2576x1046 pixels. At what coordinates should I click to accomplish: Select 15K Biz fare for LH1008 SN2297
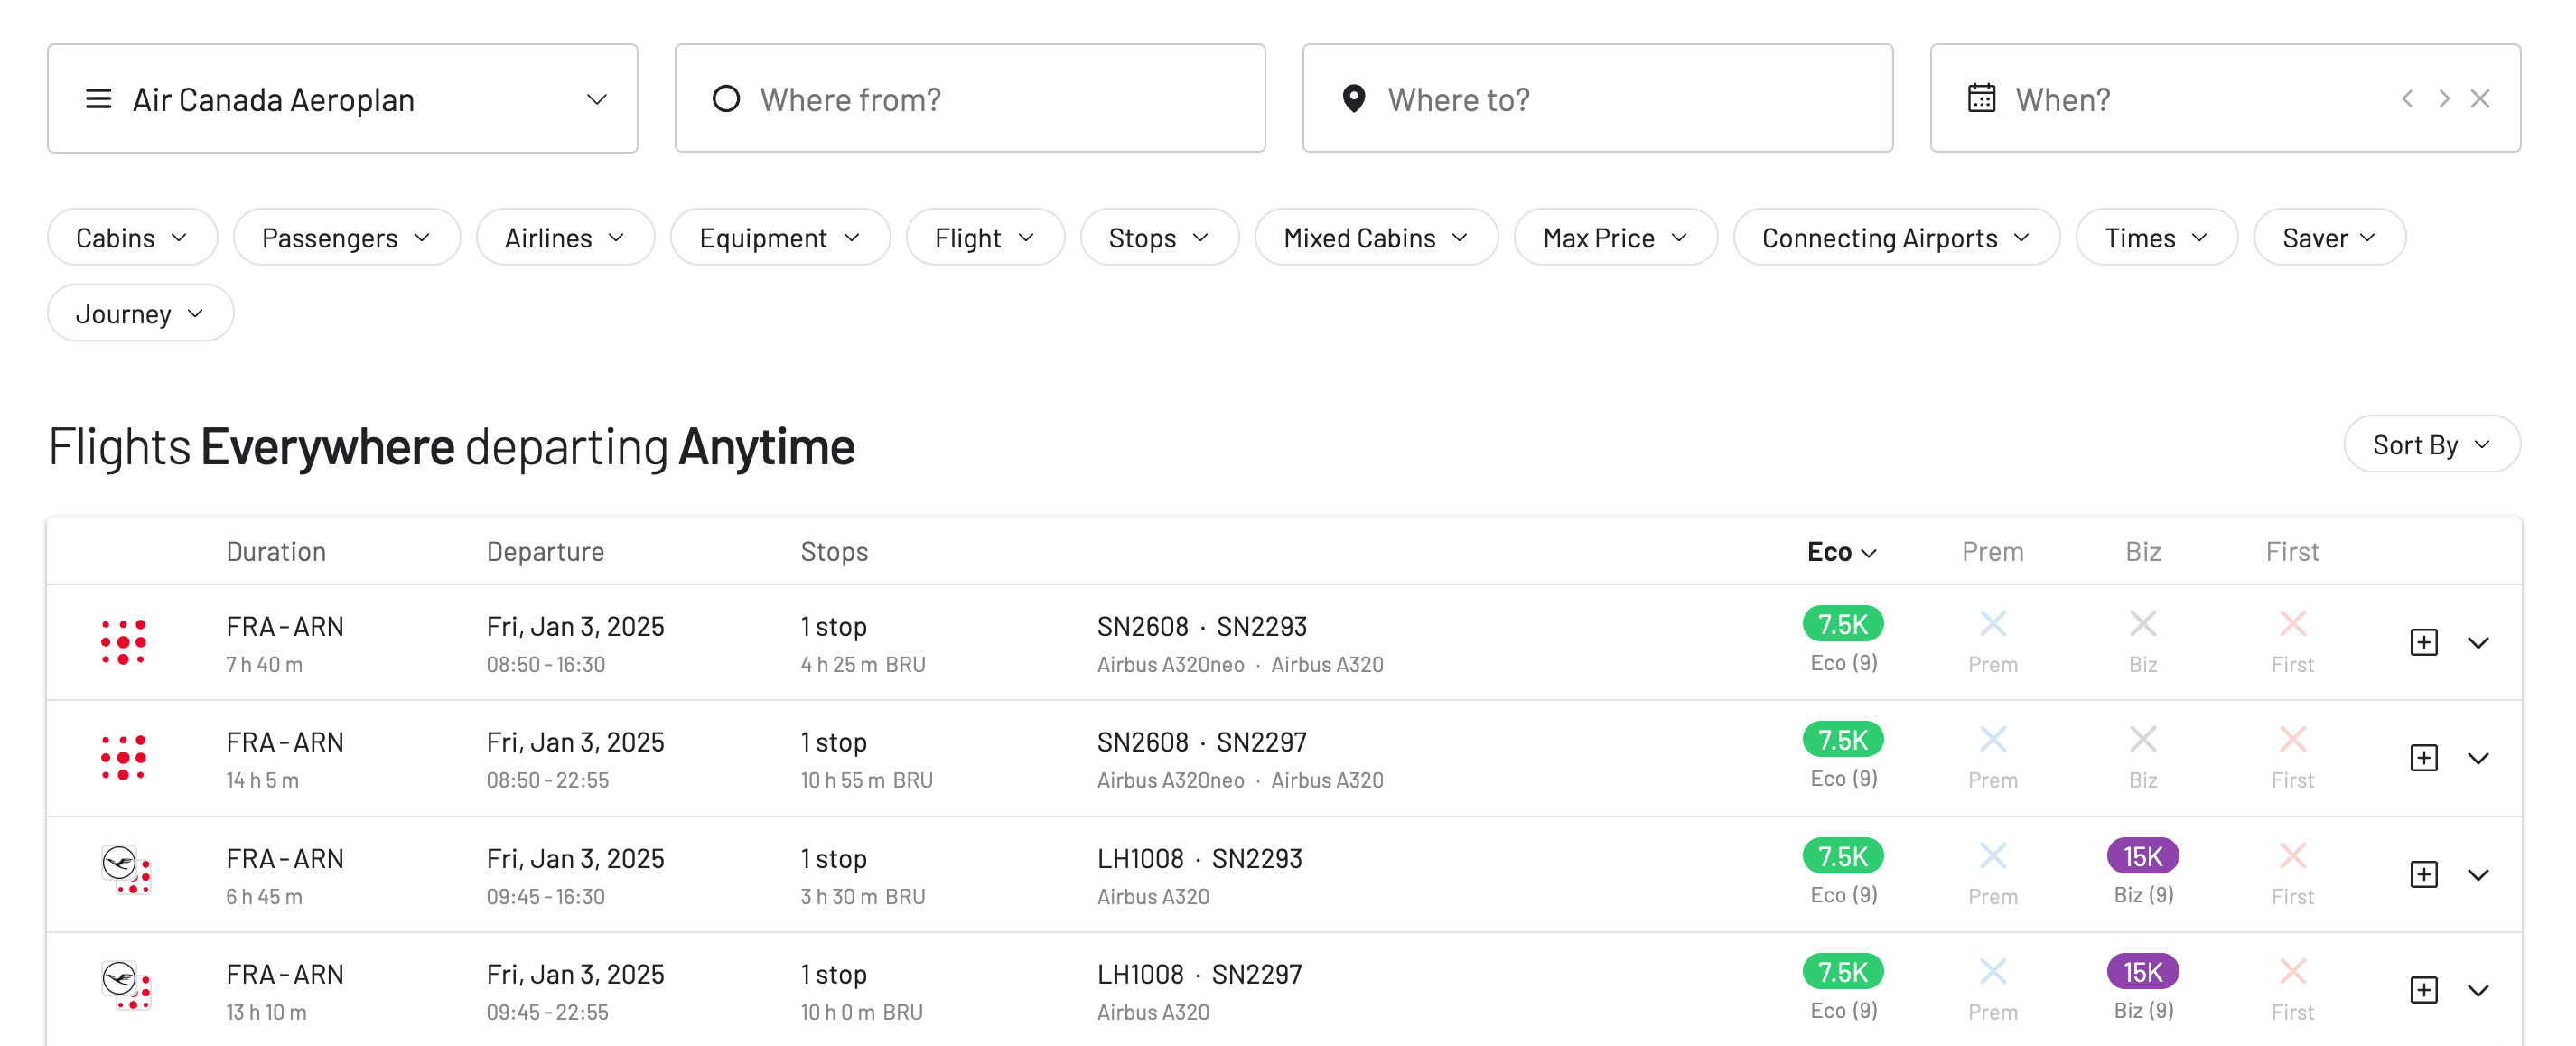[2142, 972]
